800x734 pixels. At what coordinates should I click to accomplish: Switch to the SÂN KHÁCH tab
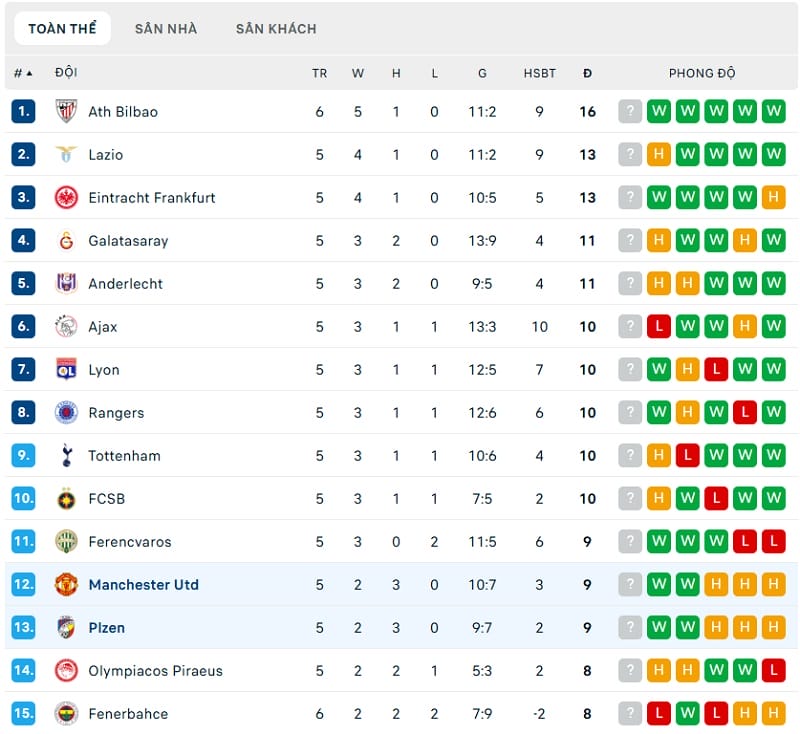tap(276, 29)
